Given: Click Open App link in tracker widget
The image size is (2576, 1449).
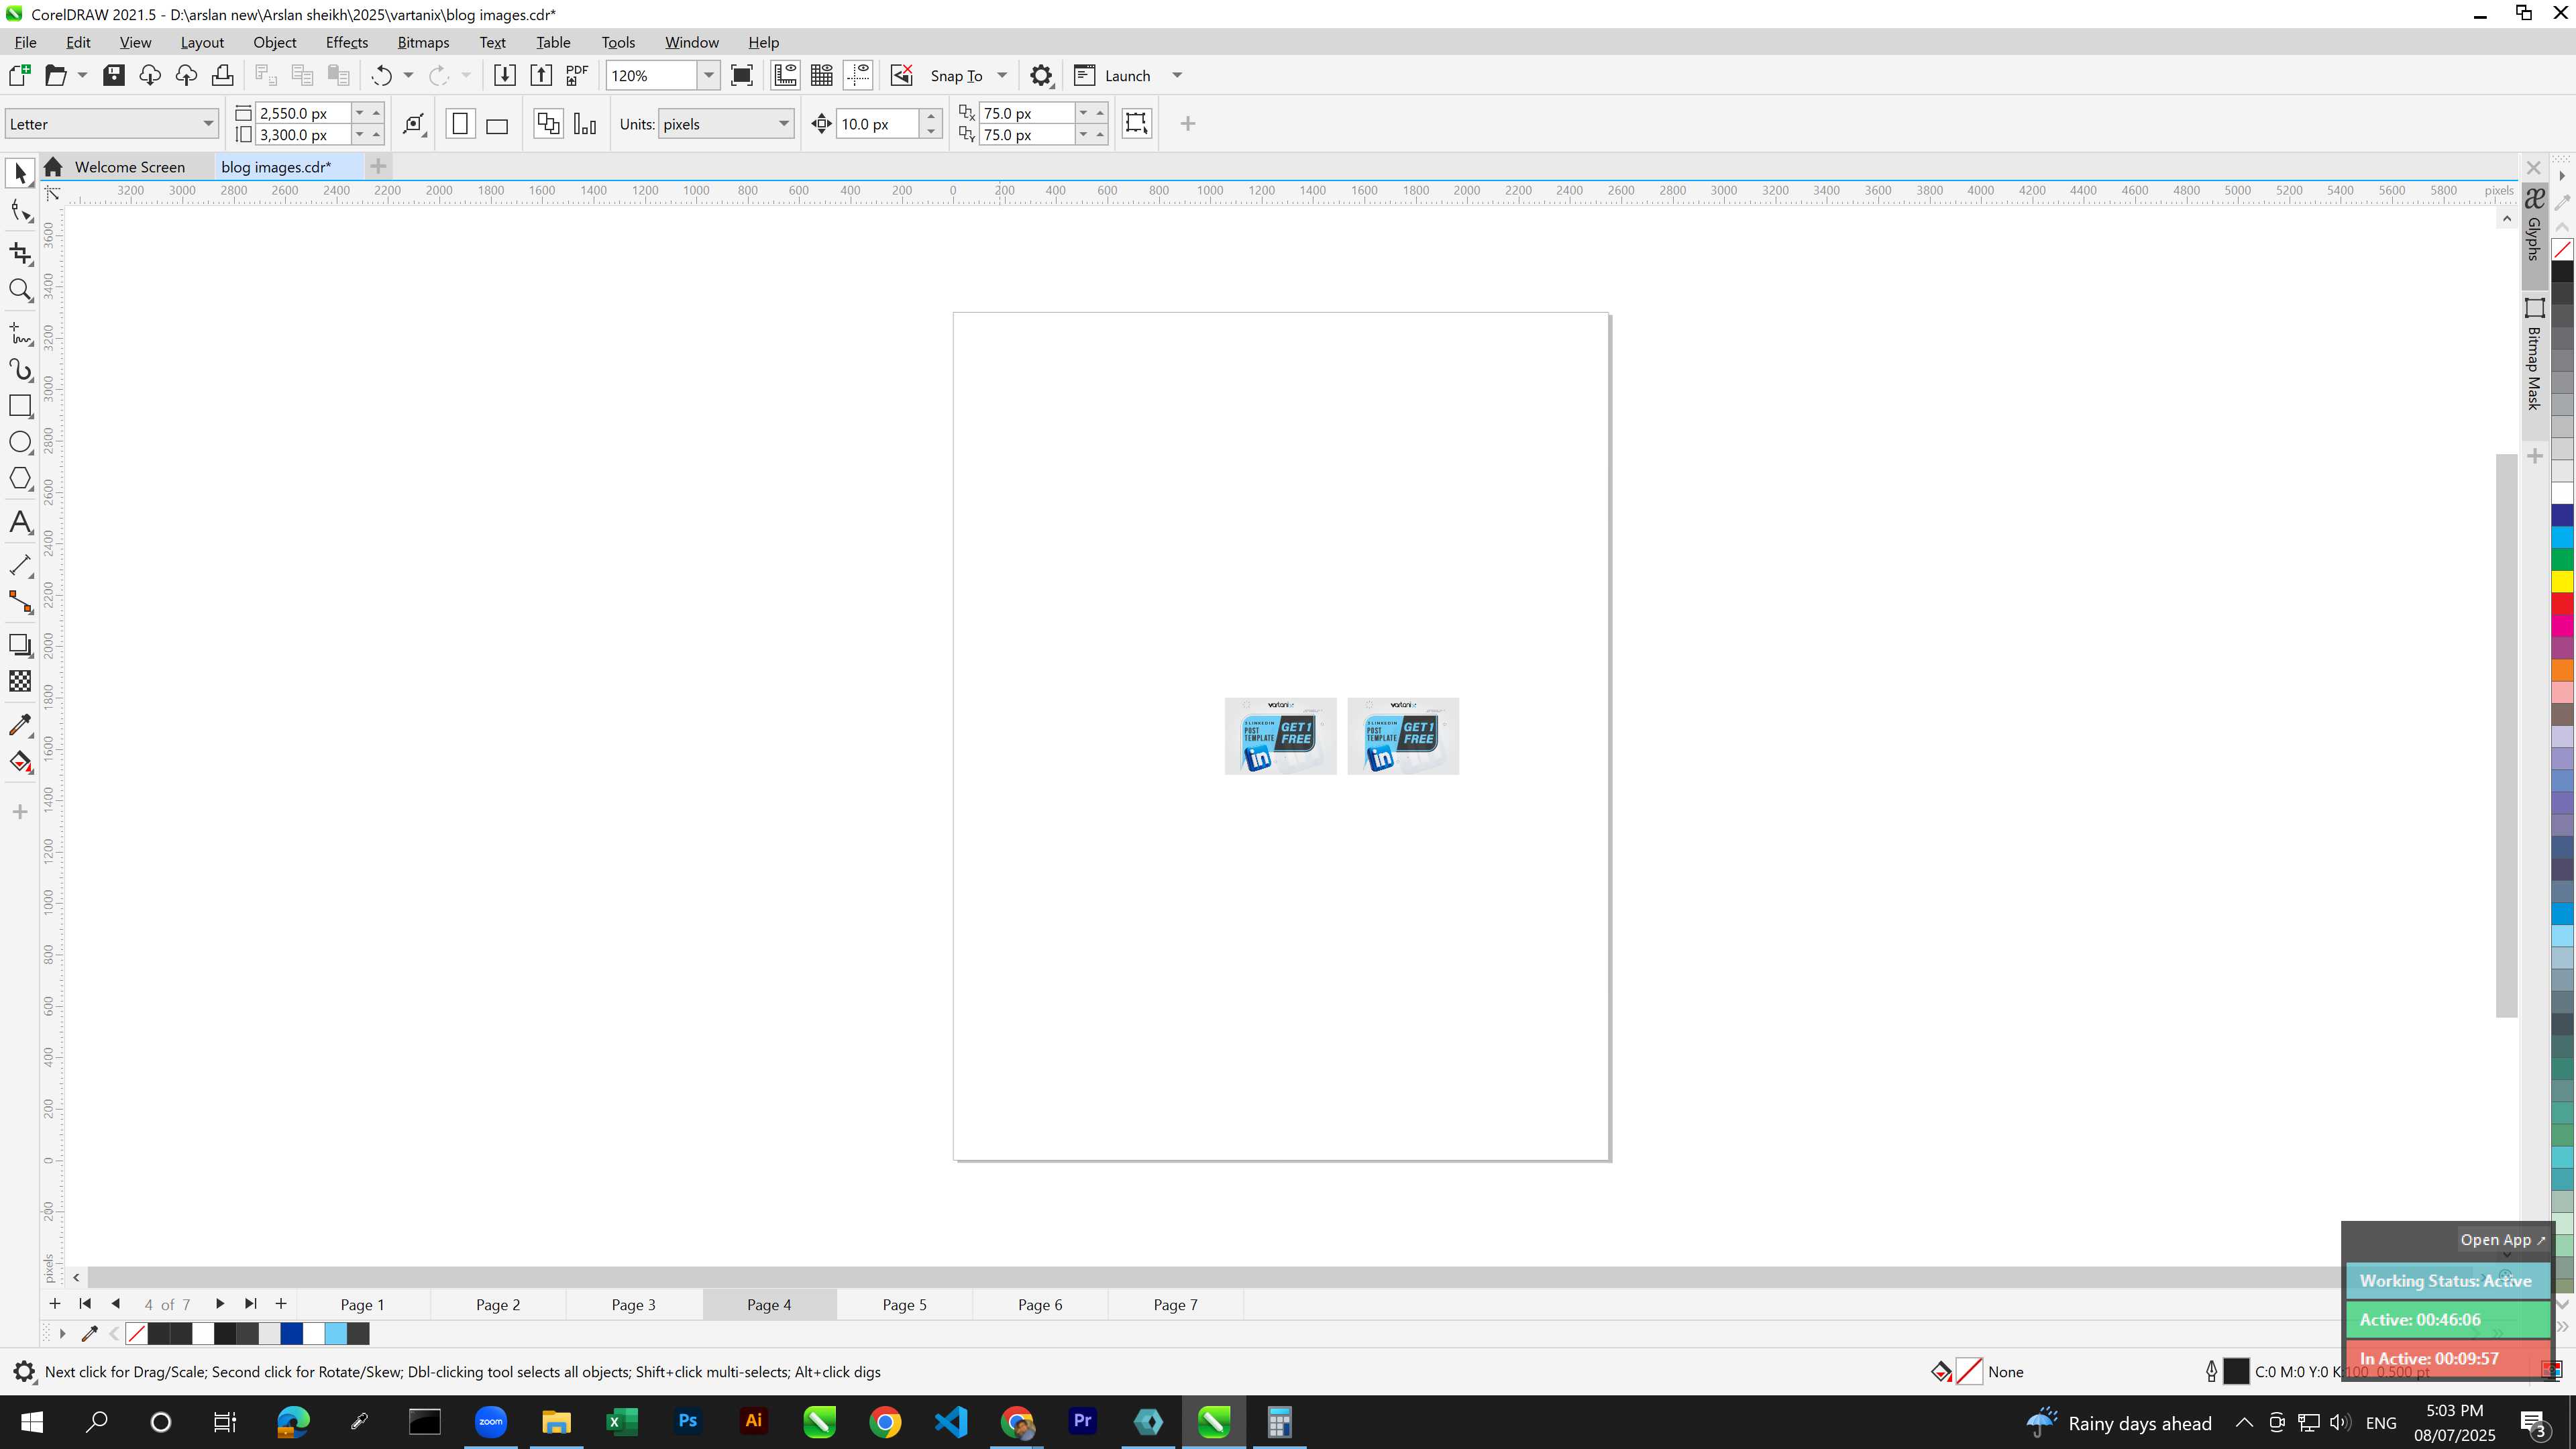Looking at the screenshot, I should point(2503,1240).
